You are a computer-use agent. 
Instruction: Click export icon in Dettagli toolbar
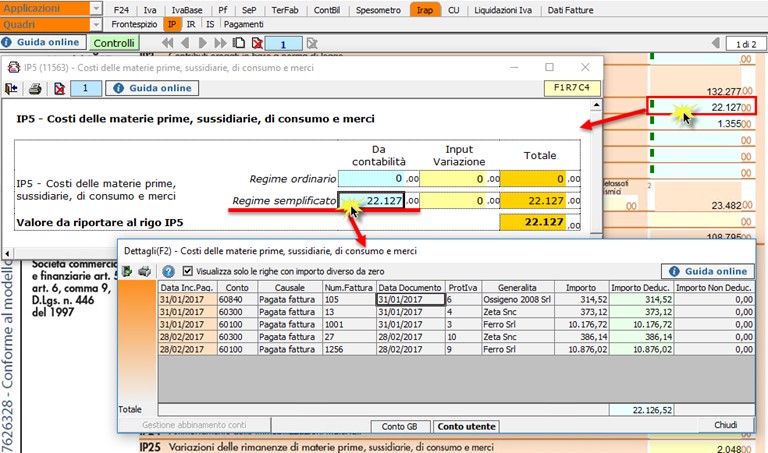tap(127, 271)
